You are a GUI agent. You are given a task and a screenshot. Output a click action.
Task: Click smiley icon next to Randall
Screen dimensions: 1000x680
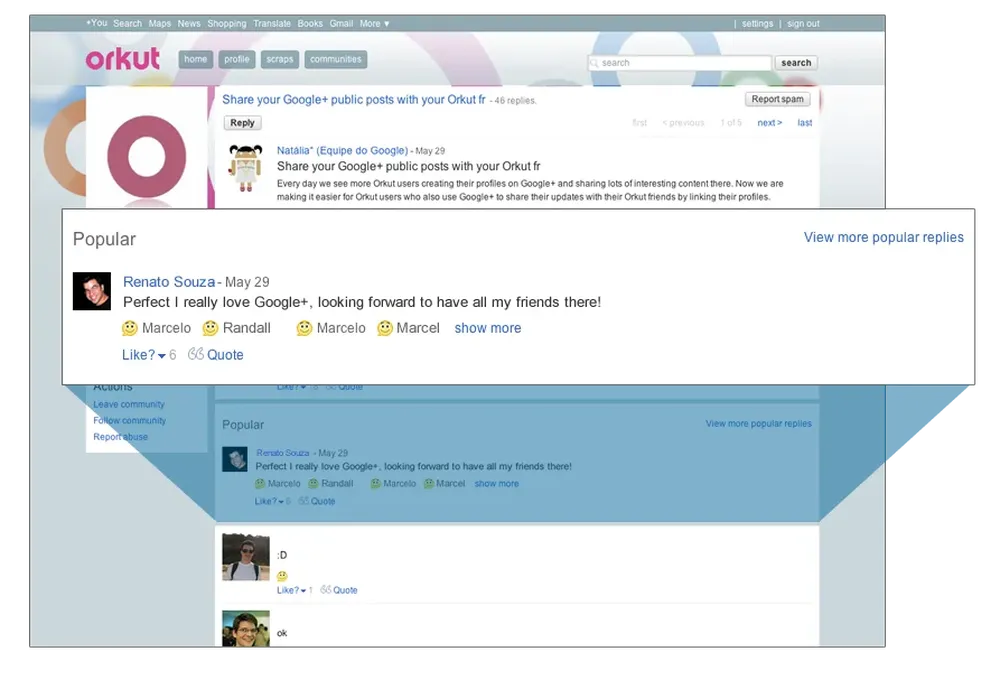(x=210, y=328)
